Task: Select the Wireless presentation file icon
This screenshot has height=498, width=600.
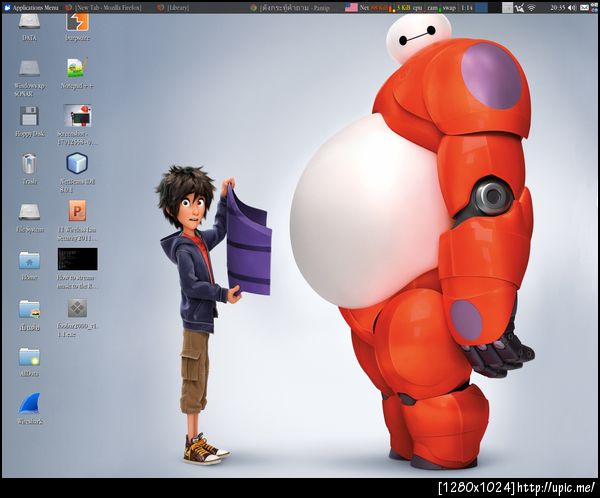Action: pyautogui.click(x=77, y=211)
